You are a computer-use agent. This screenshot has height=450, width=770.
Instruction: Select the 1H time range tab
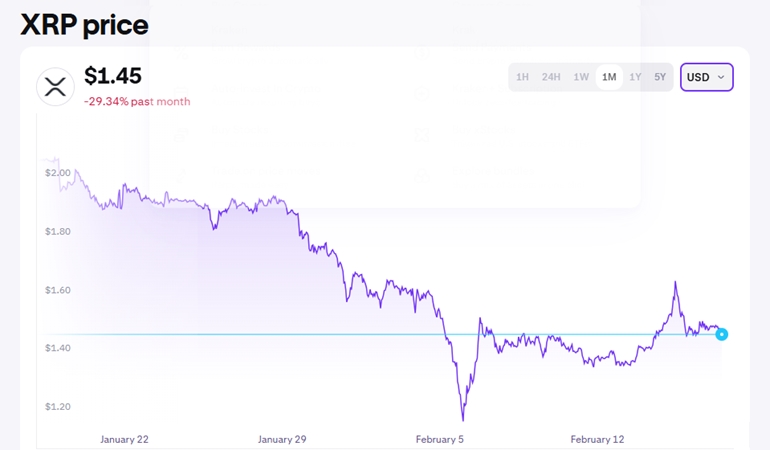pyautogui.click(x=522, y=77)
